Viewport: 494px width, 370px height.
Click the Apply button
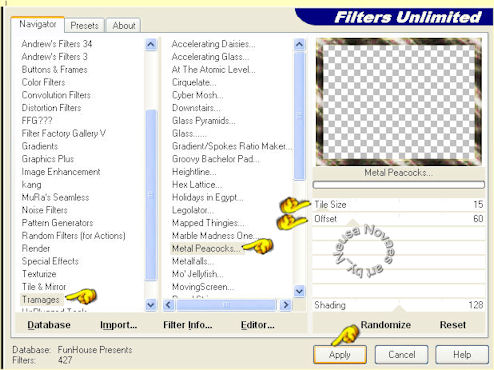pyautogui.click(x=340, y=354)
